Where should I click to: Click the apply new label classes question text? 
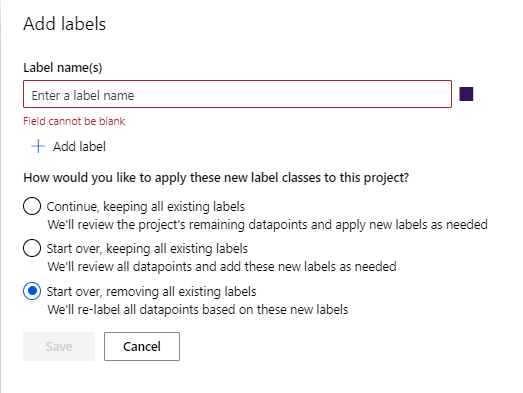[x=216, y=177]
